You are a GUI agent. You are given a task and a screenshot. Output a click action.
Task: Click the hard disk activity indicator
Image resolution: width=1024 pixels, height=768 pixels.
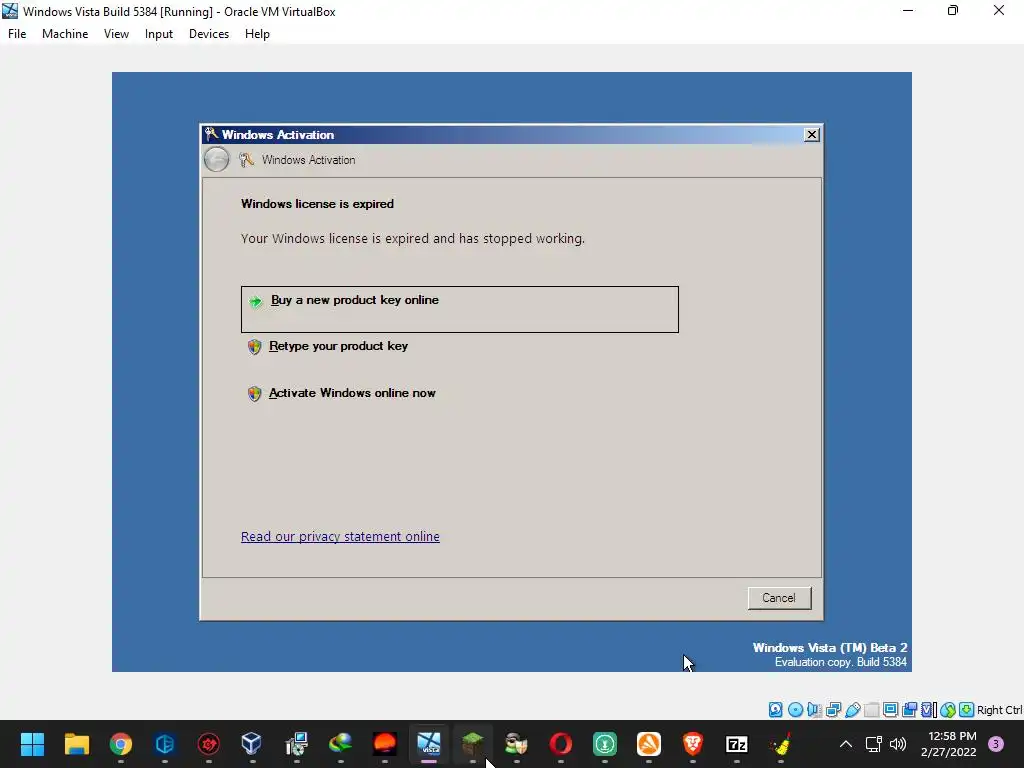click(x=775, y=710)
